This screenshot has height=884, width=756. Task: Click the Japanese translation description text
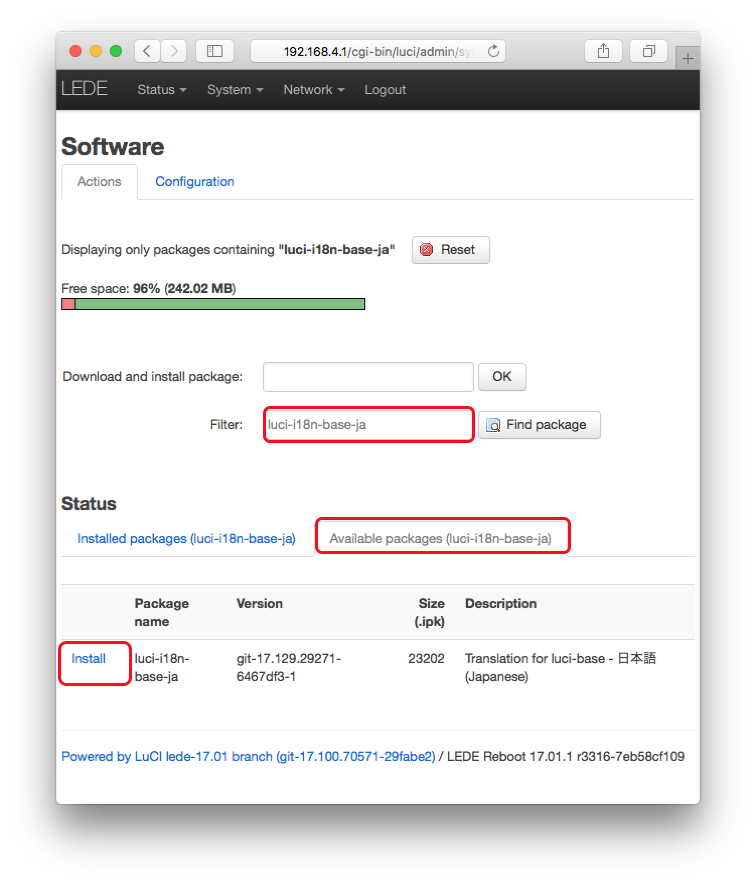560,668
